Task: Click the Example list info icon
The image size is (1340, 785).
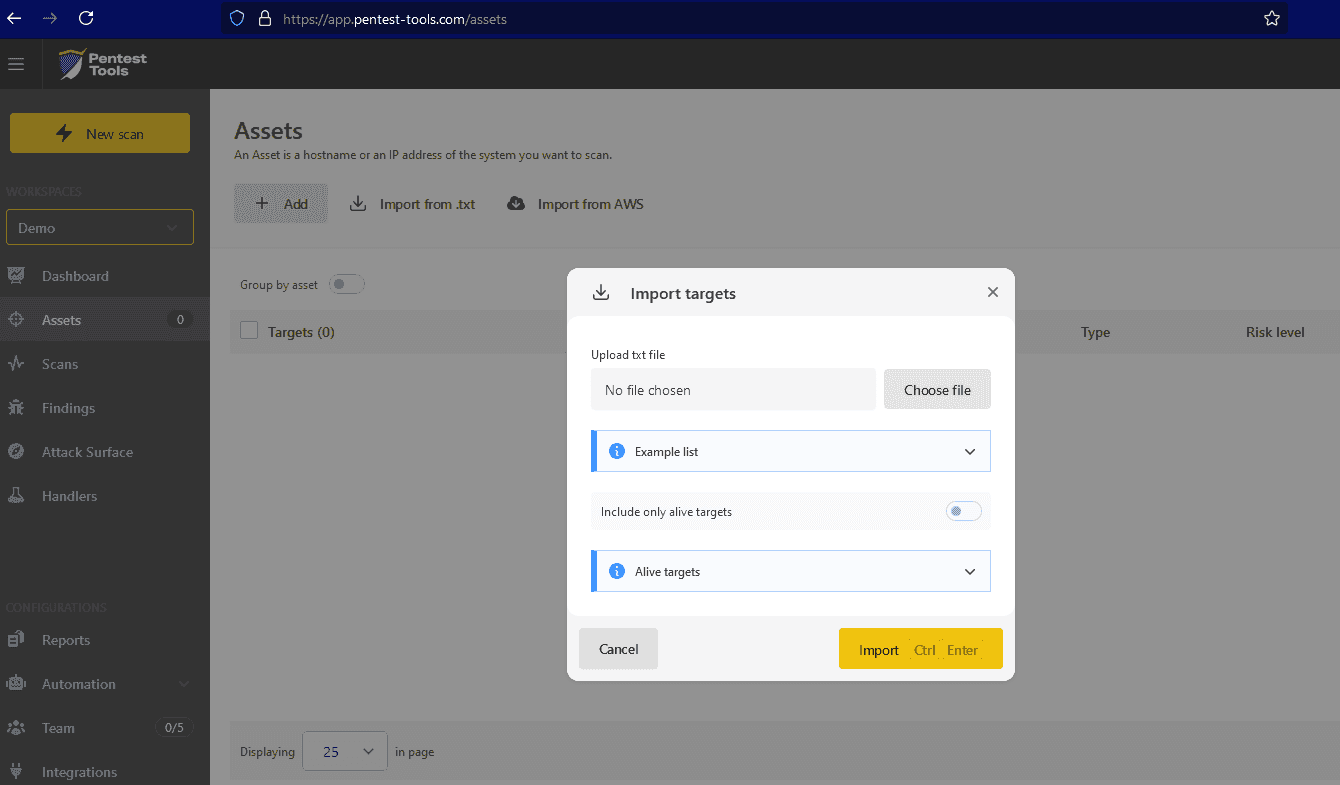Action: (x=617, y=452)
